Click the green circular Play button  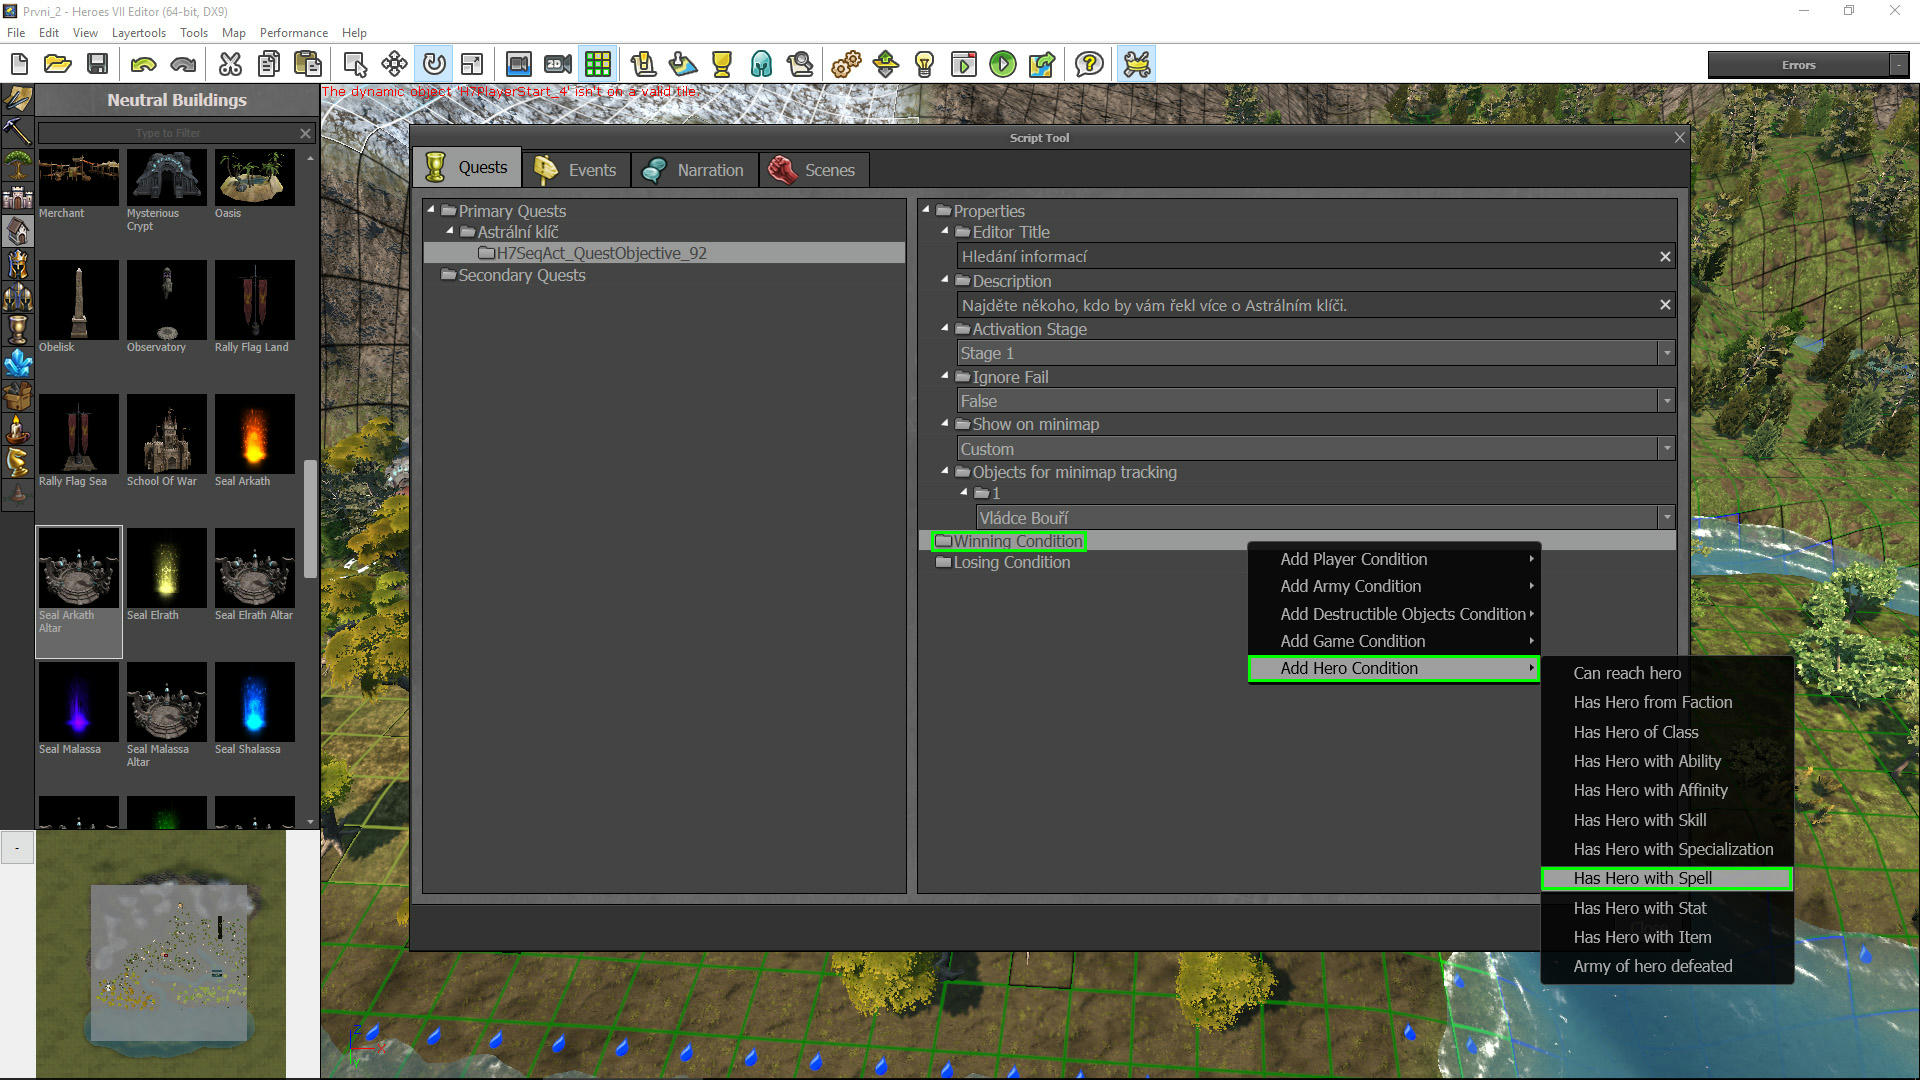(x=1003, y=65)
